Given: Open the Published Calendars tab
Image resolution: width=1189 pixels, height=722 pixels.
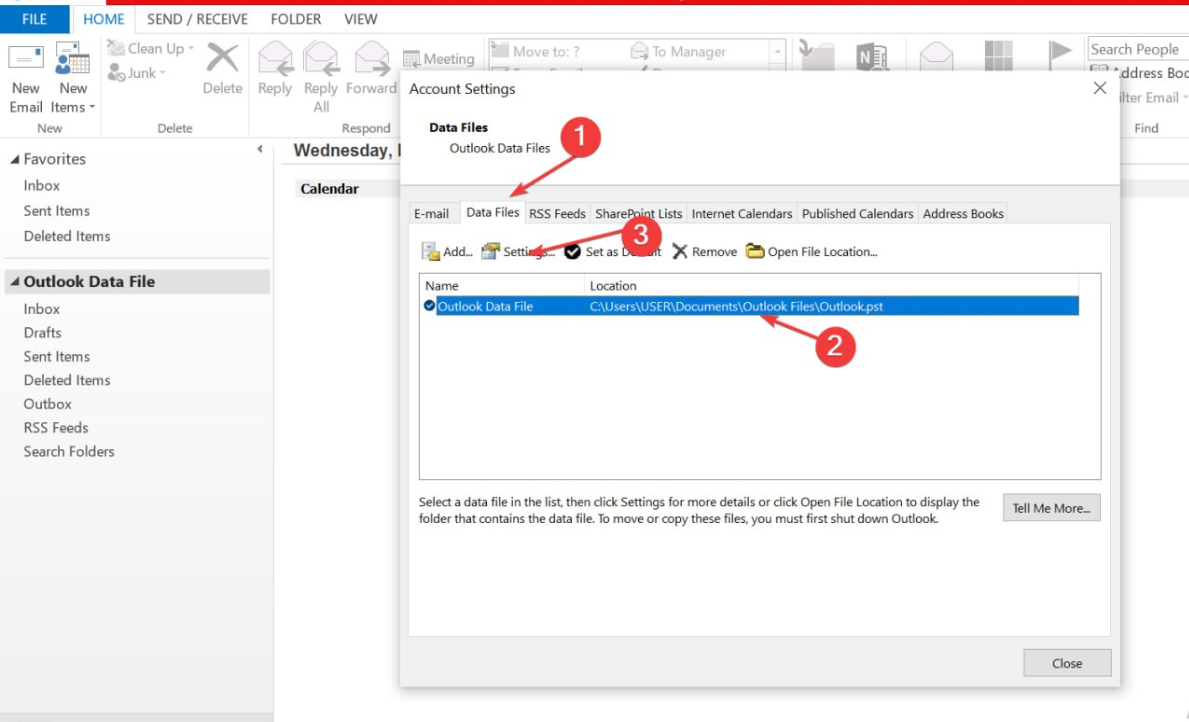Looking at the screenshot, I should coord(858,214).
